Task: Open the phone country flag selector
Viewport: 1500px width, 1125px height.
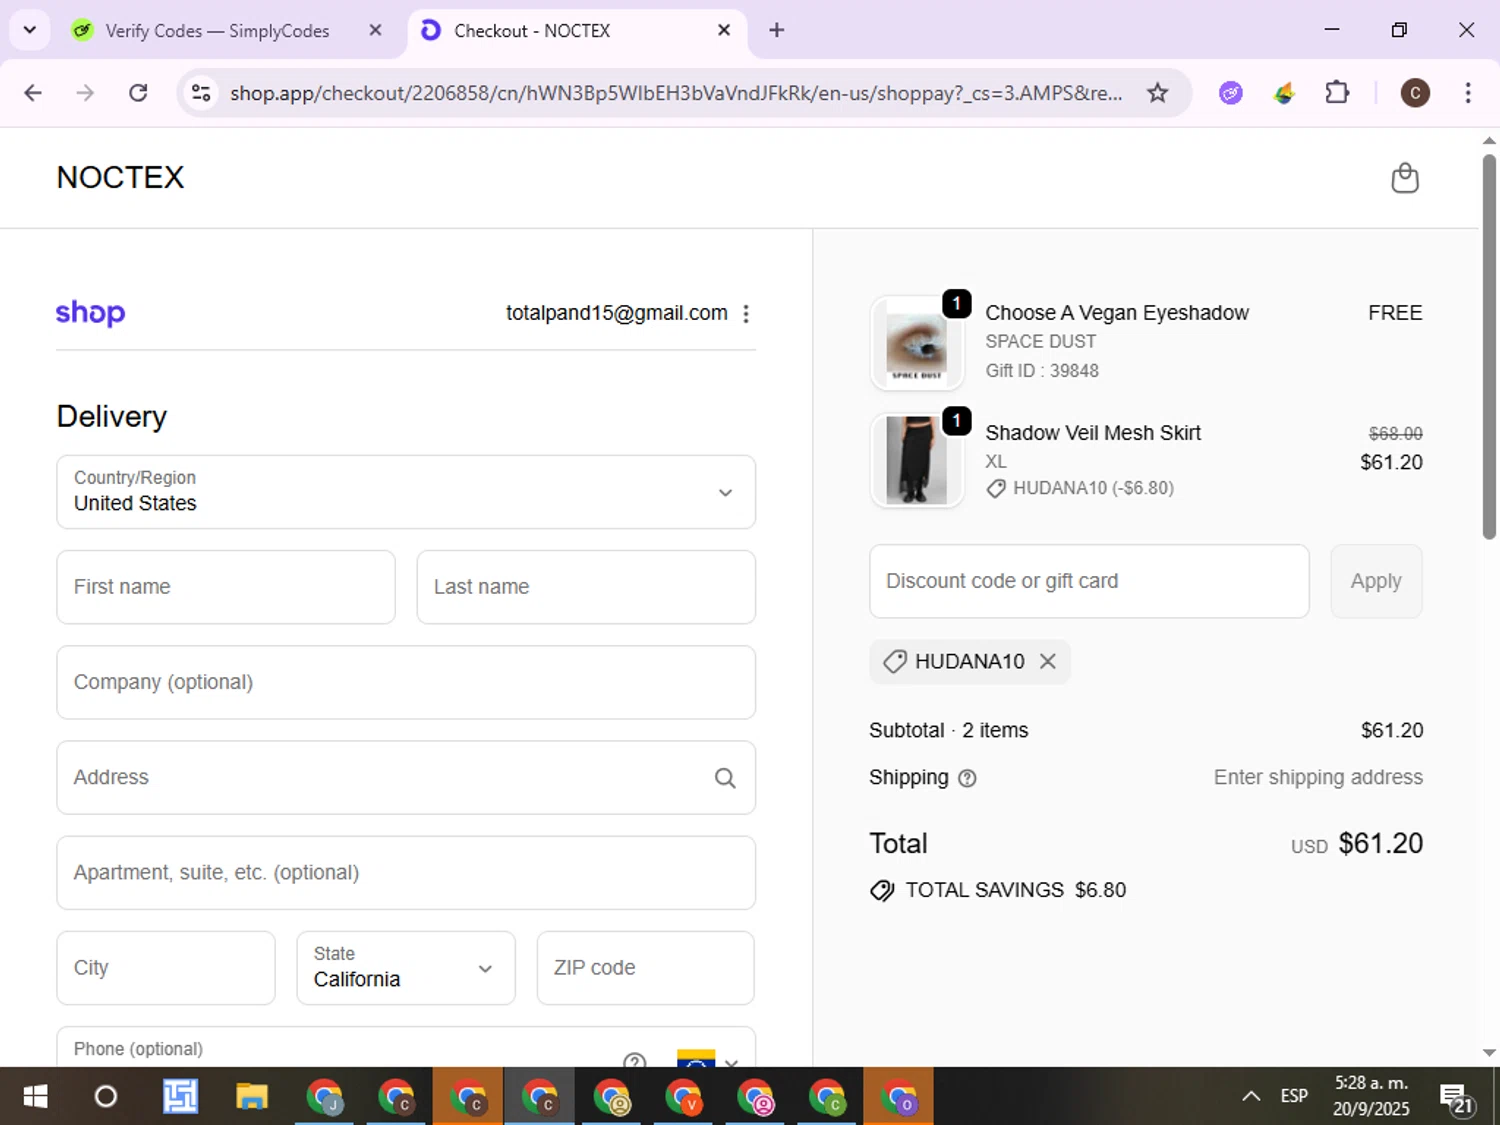Action: pyautogui.click(x=707, y=1058)
